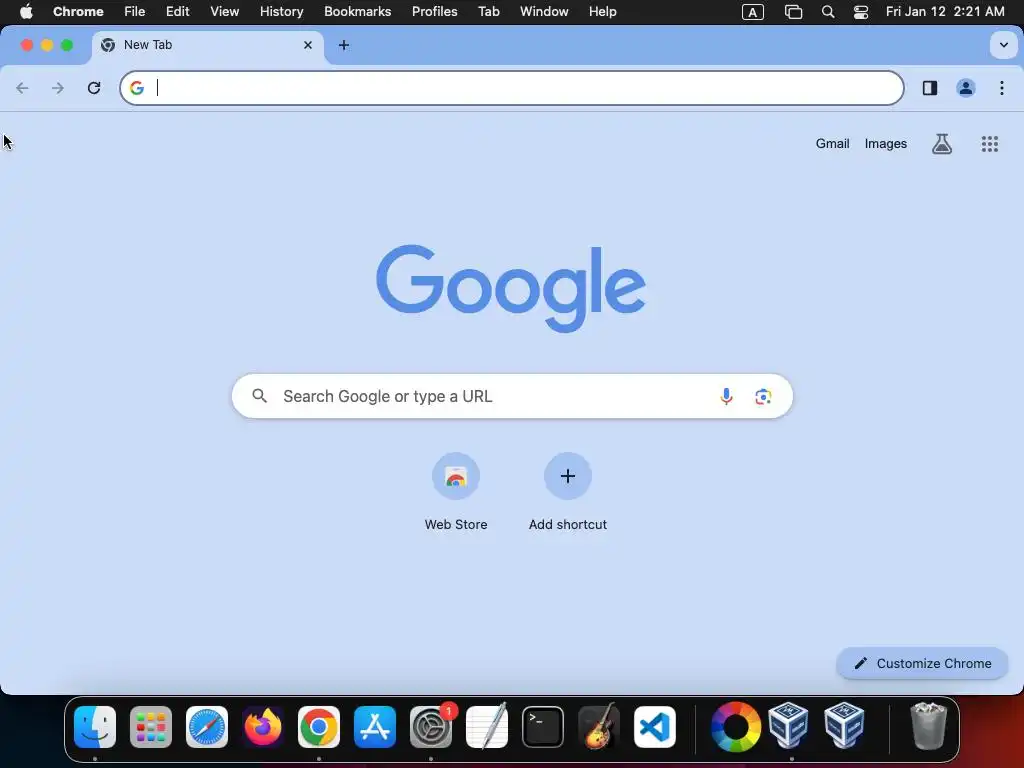Open Launchpad from the Dock

pyautogui.click(x=151, y=727)
